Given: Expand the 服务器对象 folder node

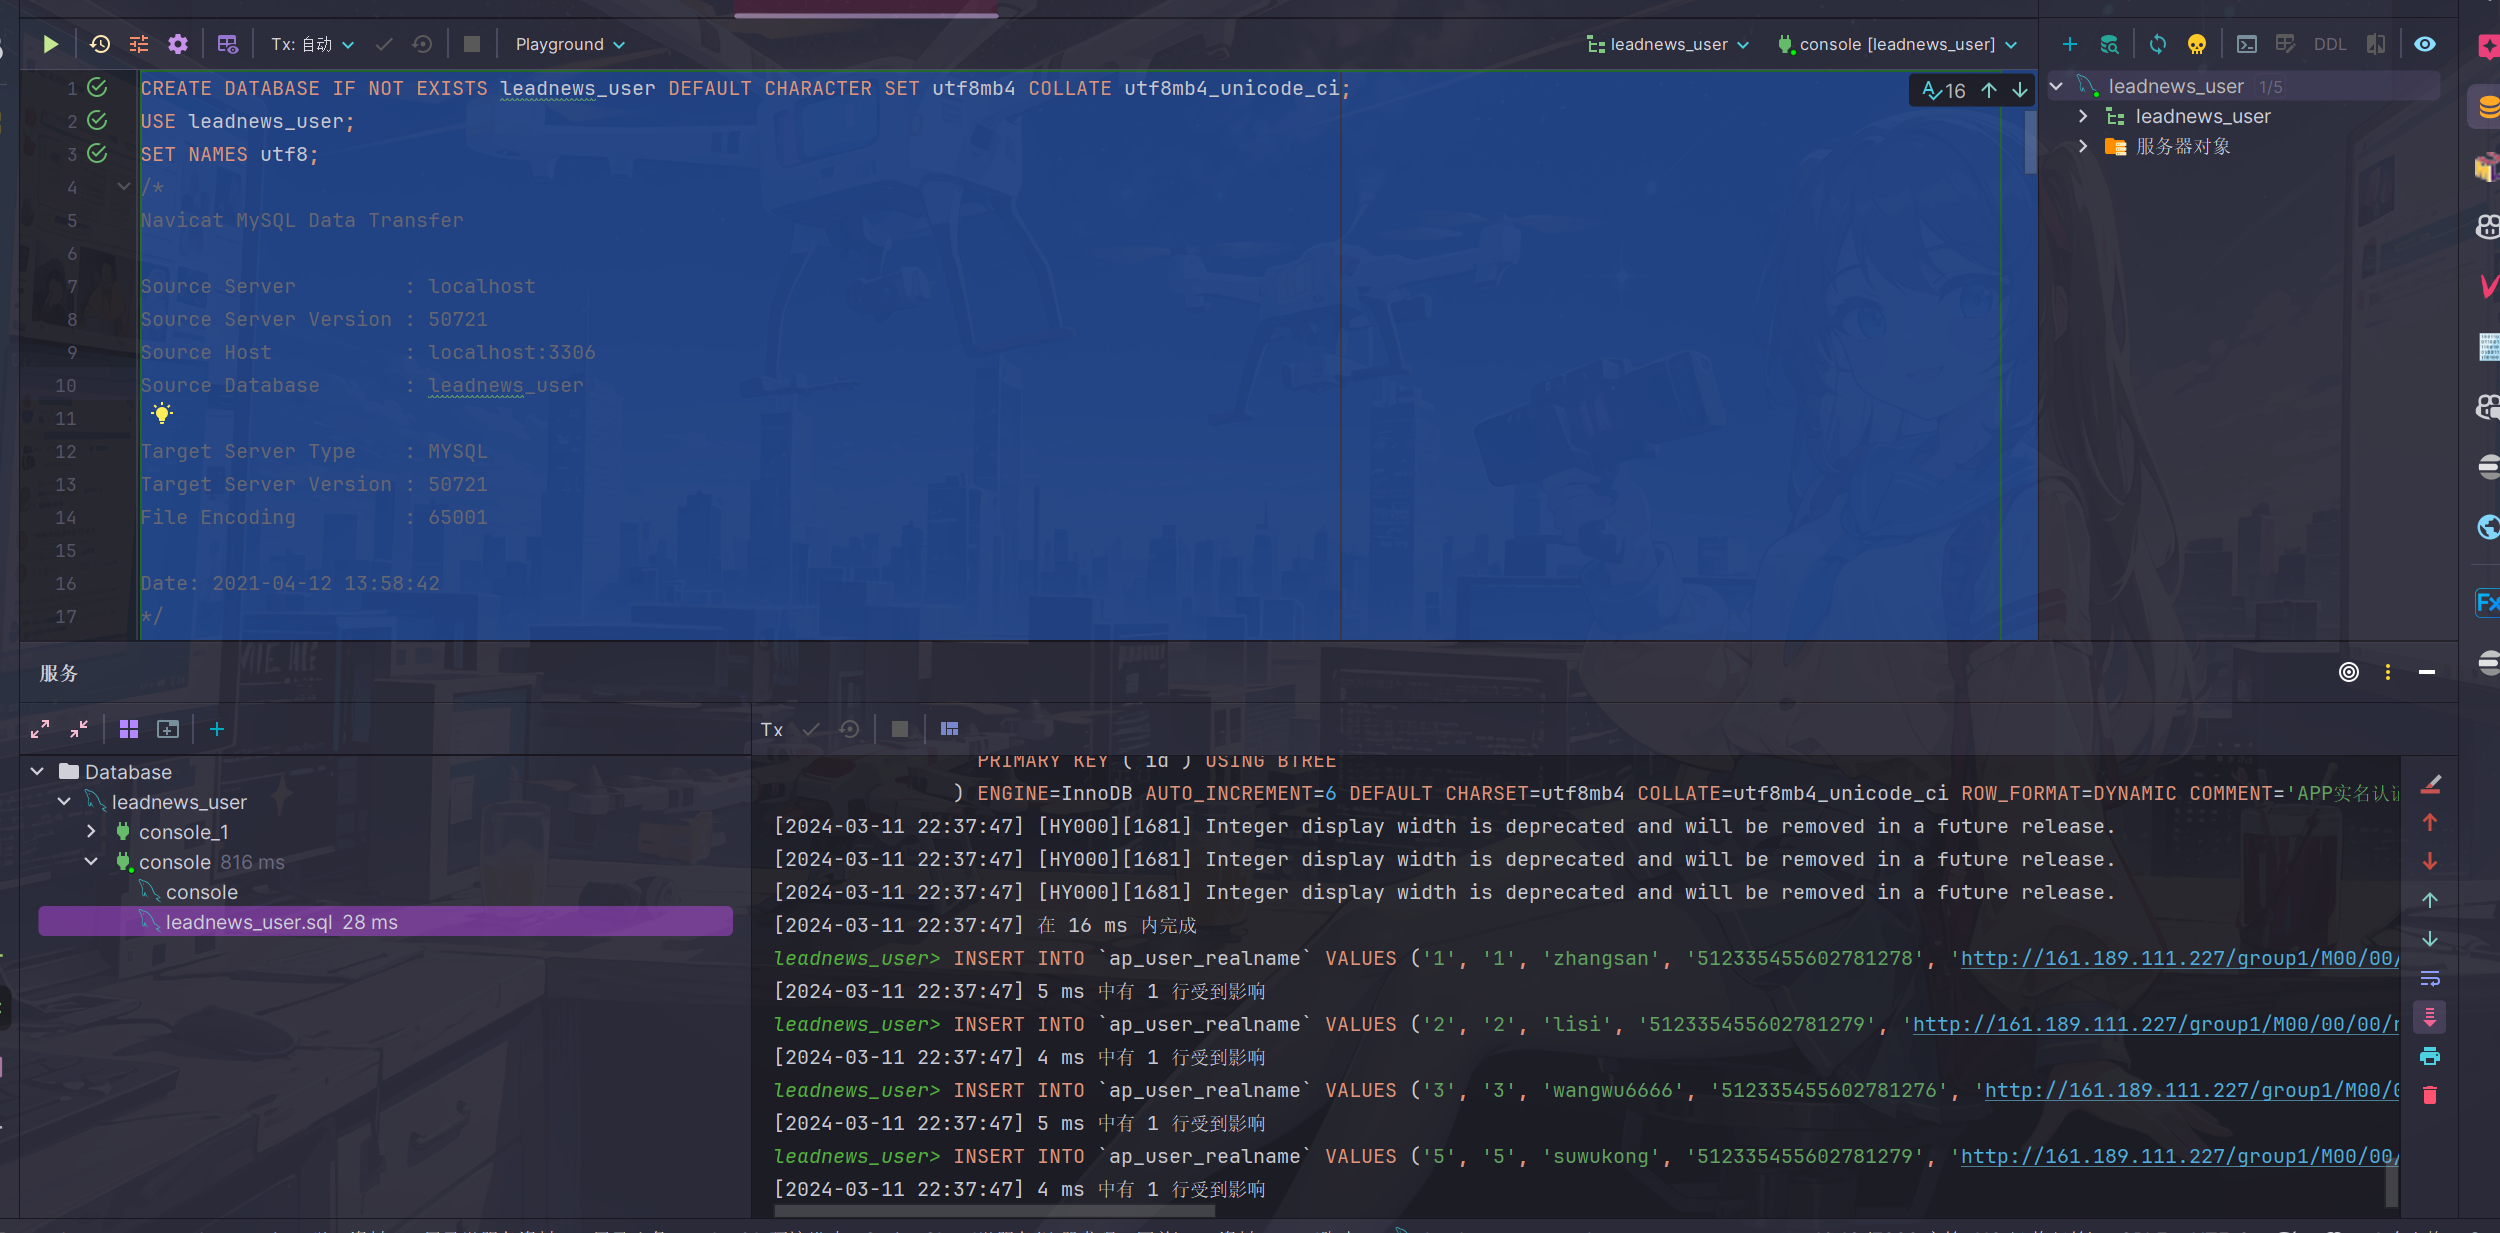Looking at the screenshot, I should coord(2083,146).
